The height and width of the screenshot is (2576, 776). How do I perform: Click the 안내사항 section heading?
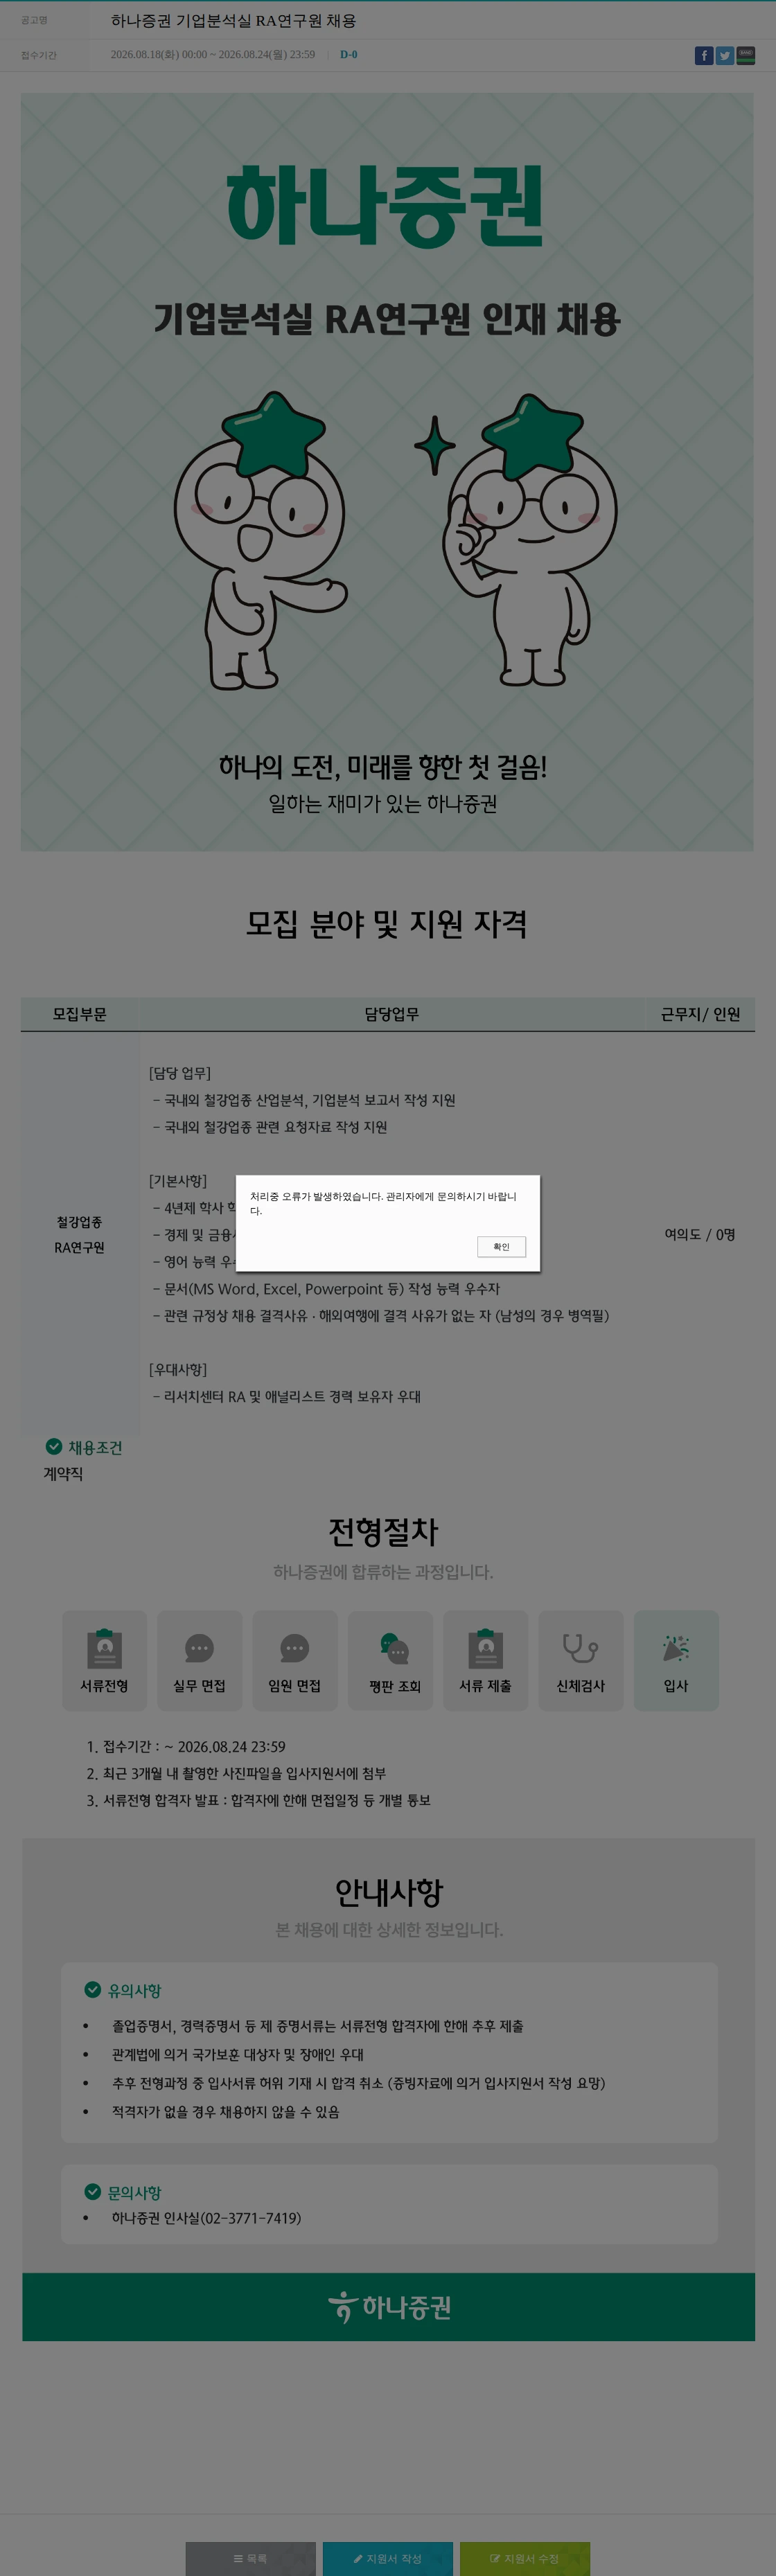pos(389,1891)
